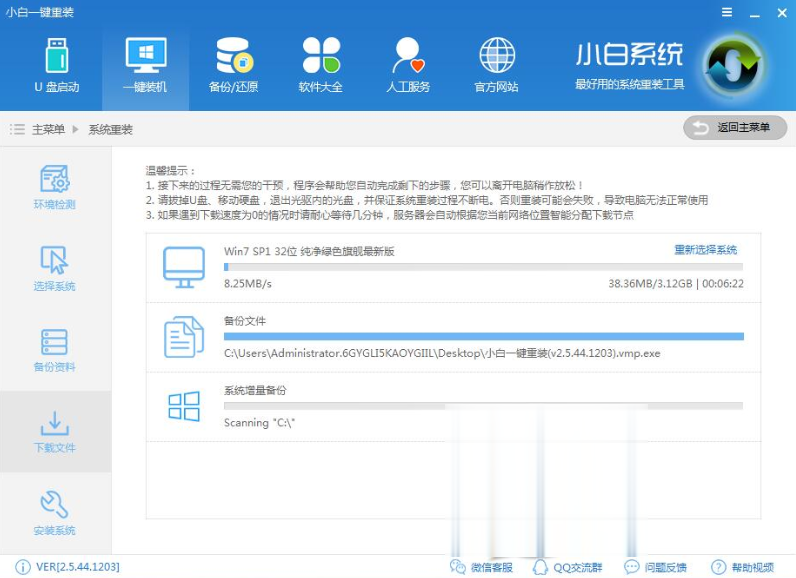The width and height of the screenshot is (796, 578).
Task: Click the 小白系统 round logo icon
Action: pos(734,66)
